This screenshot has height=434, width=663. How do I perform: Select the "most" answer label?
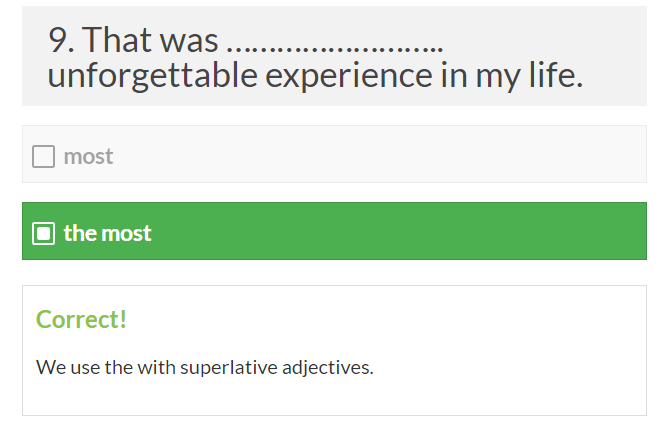tap(88, 157)
